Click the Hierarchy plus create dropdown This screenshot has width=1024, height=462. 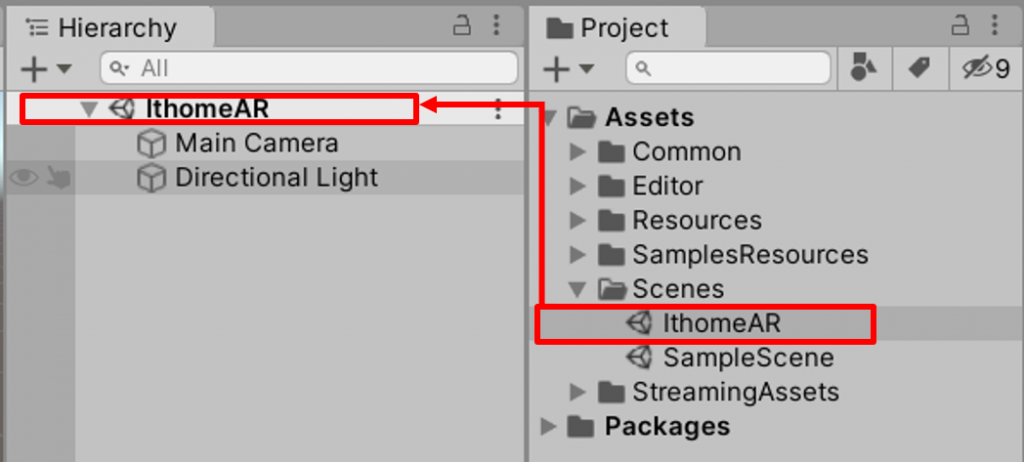point(46,69)
